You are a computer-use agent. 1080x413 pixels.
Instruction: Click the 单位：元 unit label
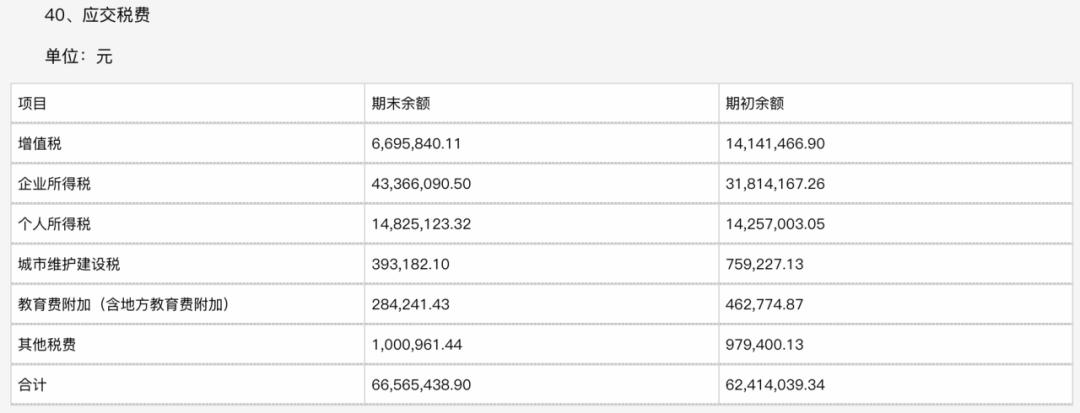pos(78,57)
